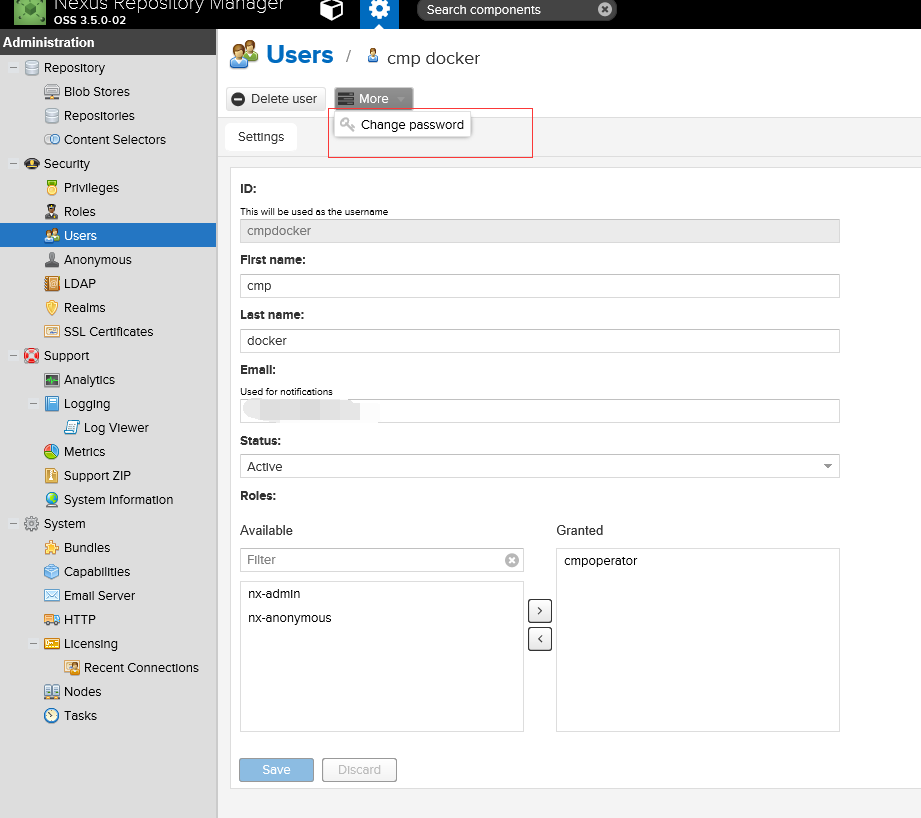This screenshot has width=921, height=818.
Task: Choose Change password from the menu
Action: tap(402, 124)
